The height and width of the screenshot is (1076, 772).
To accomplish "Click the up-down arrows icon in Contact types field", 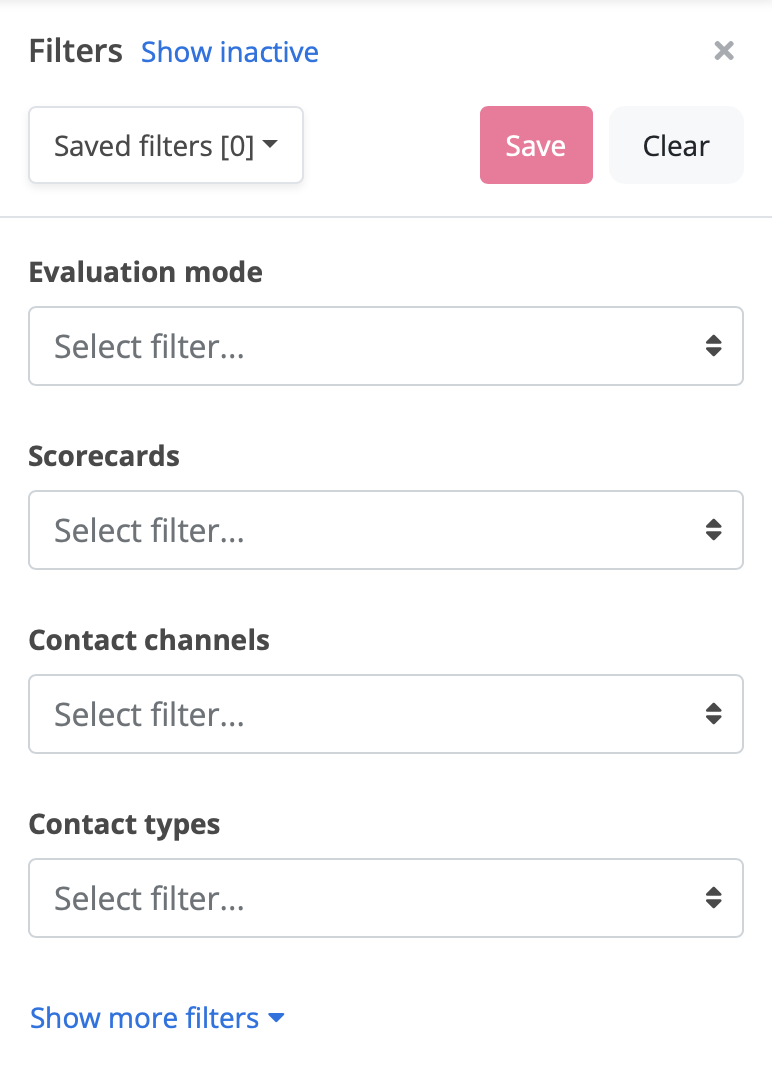I will 713,898.
